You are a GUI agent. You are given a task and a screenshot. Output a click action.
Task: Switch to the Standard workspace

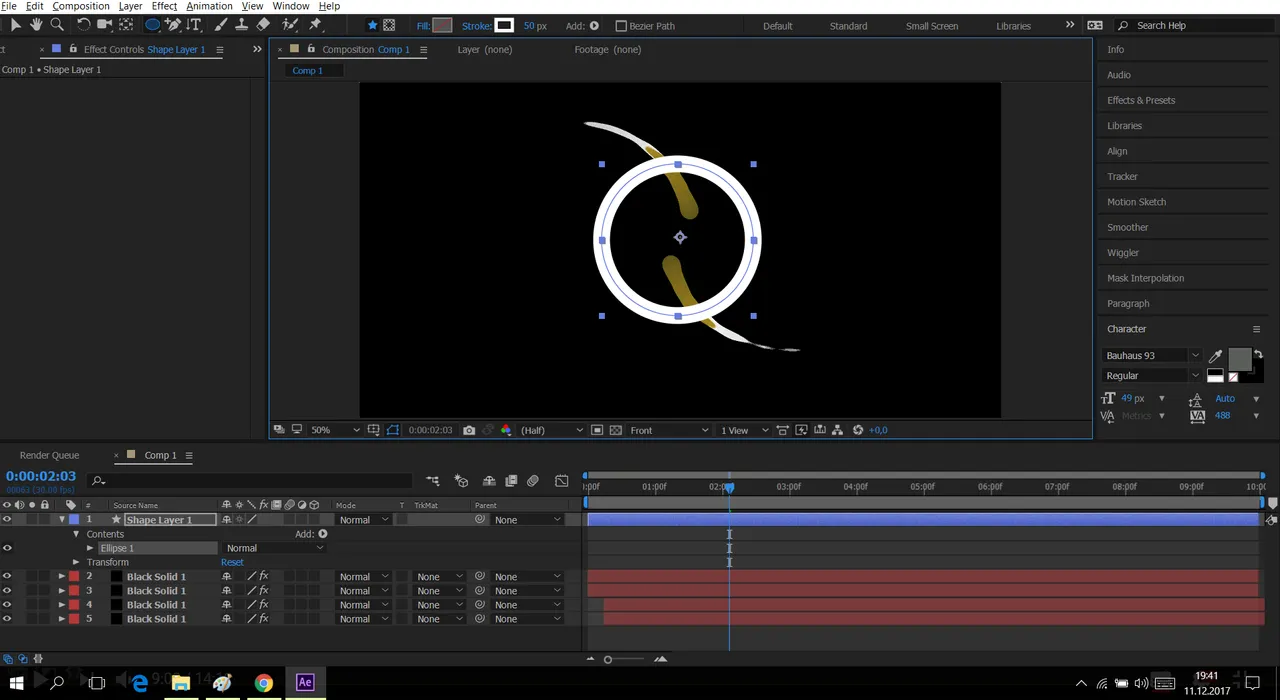pyautogui.click(x=848, y=26)
